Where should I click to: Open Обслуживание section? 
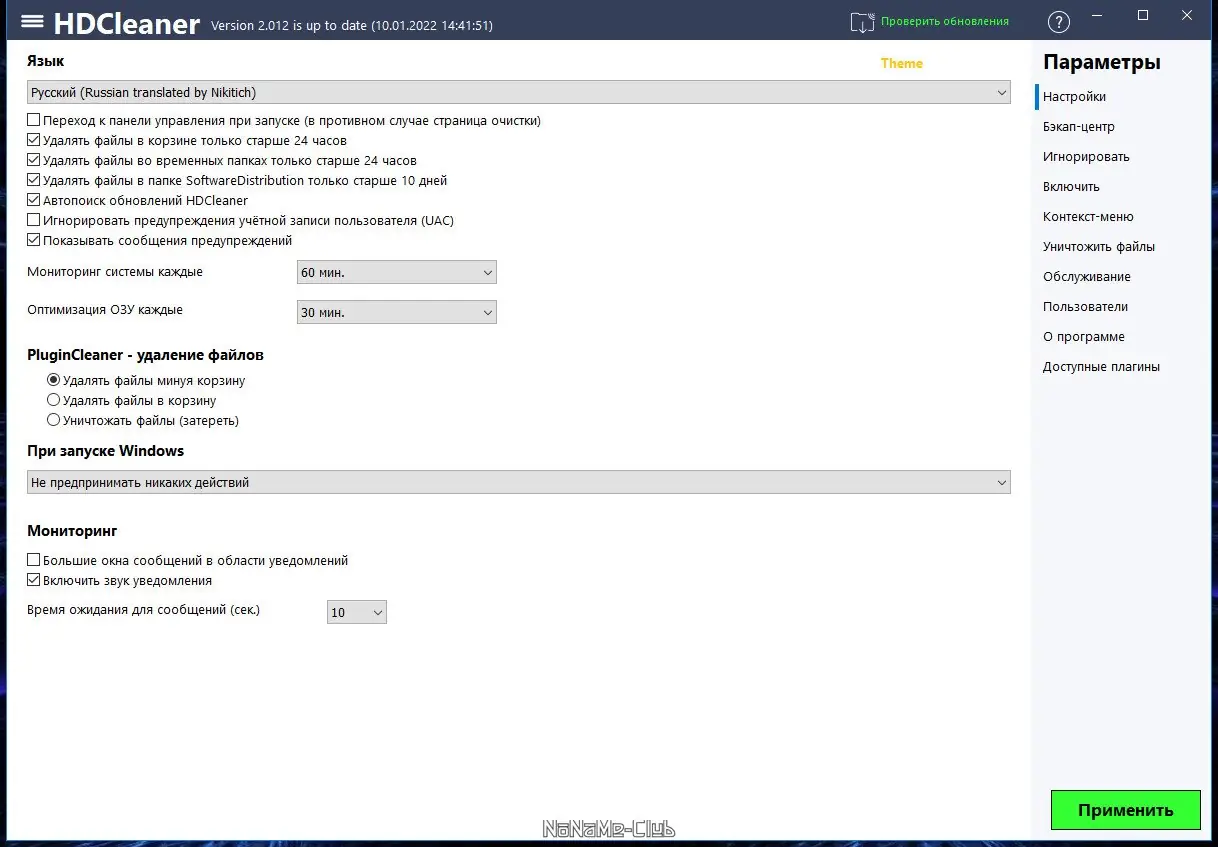(x=1087, y=277)
